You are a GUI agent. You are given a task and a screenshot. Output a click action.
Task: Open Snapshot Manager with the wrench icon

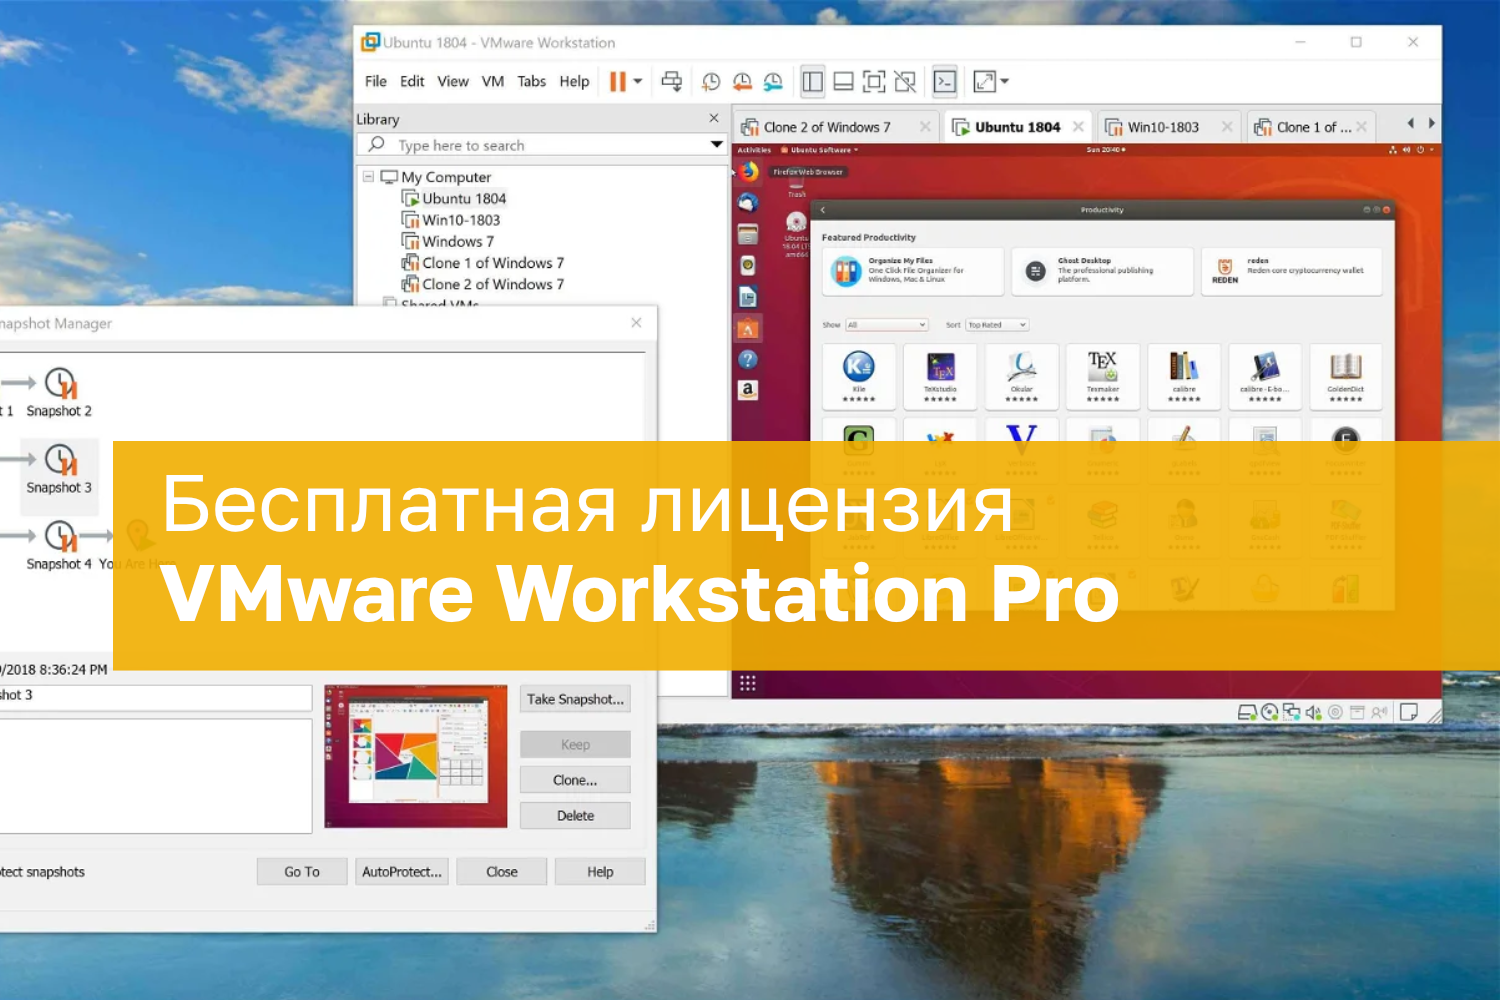click(x=772, y=82)
